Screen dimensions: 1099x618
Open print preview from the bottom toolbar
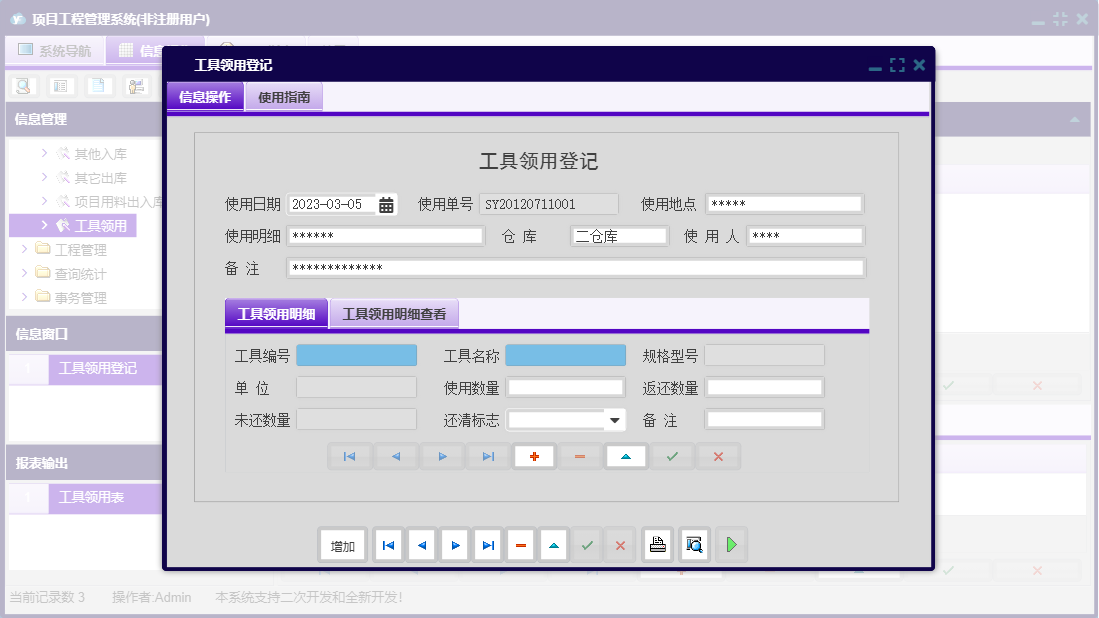tap(694, 544)
